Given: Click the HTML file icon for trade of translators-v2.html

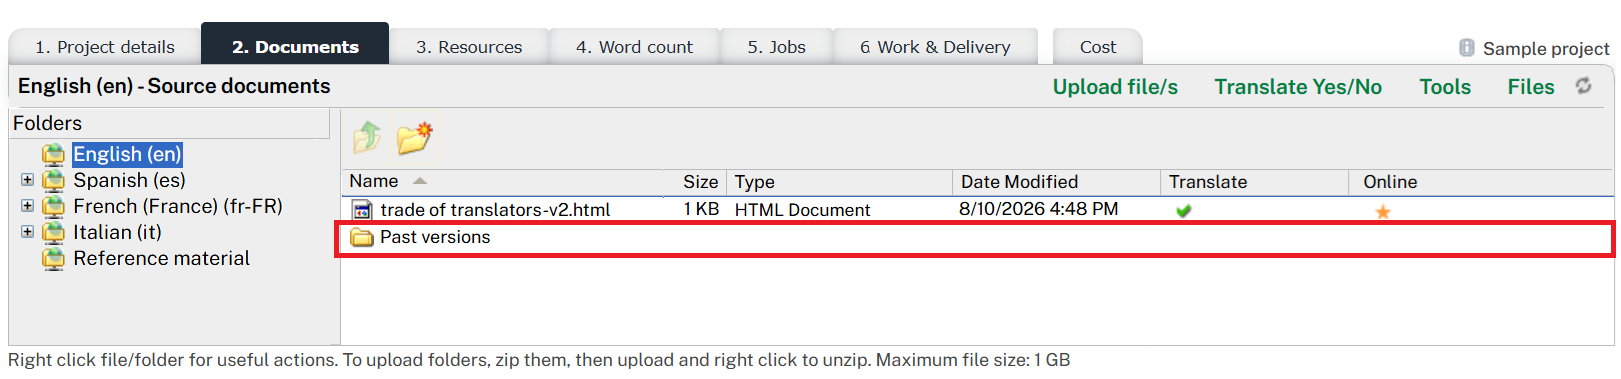Looking at the screenshot, I should click(x=362, y=210).
